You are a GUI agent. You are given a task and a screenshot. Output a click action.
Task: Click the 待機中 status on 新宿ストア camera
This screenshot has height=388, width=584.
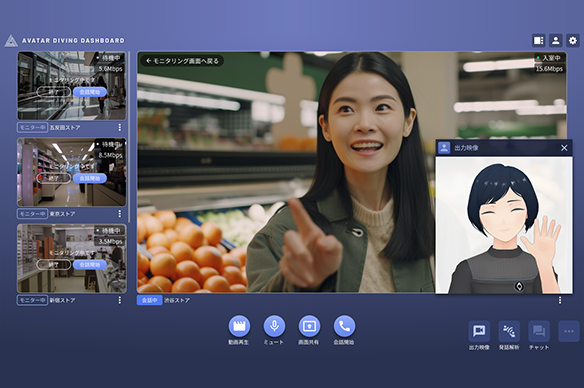109,231
